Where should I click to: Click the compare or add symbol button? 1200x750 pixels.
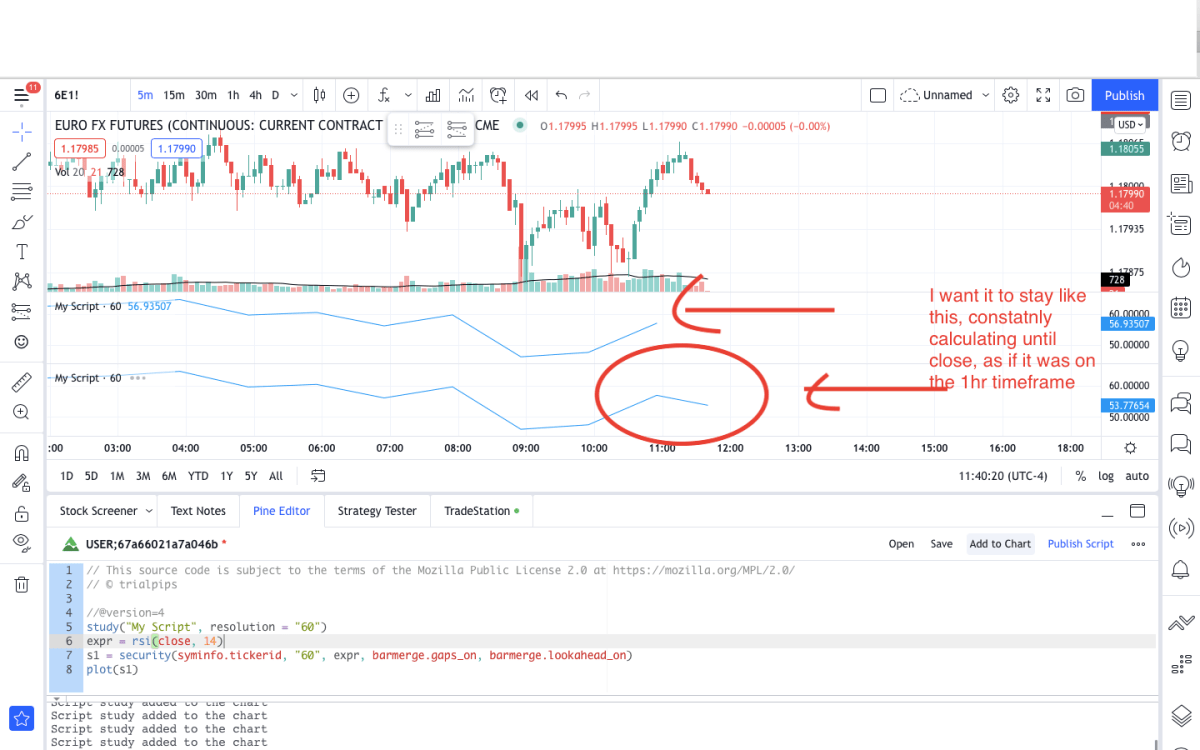pos(351,95)
